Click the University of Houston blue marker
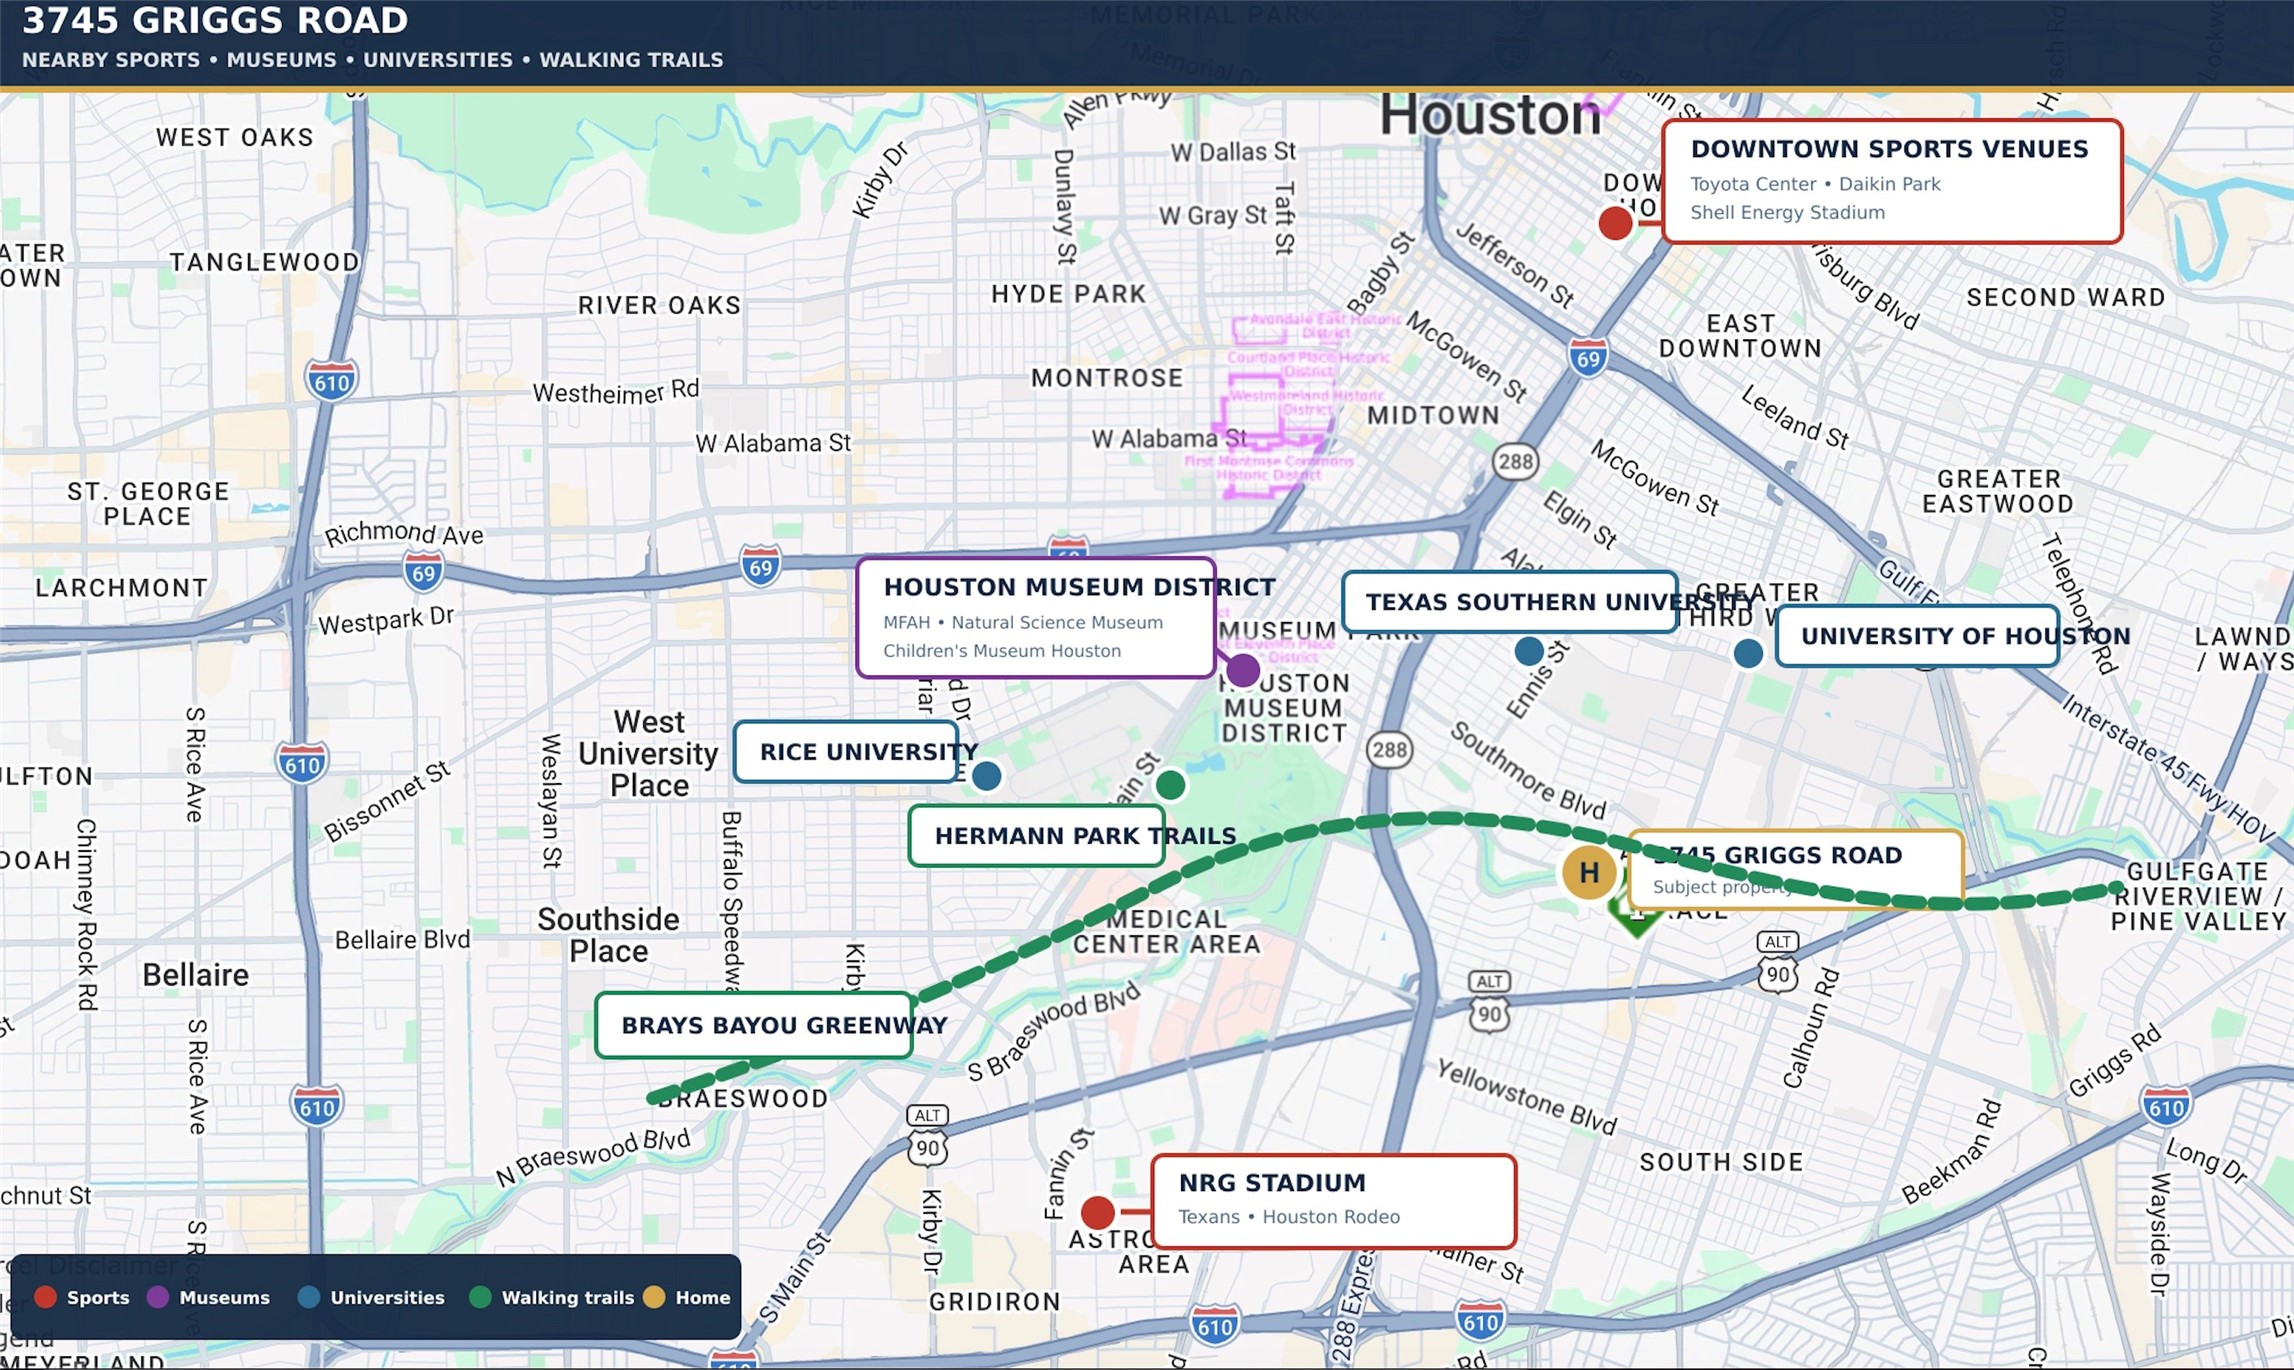The height and width of the screenshot is (1370, 2294). tap(1747, 653)
